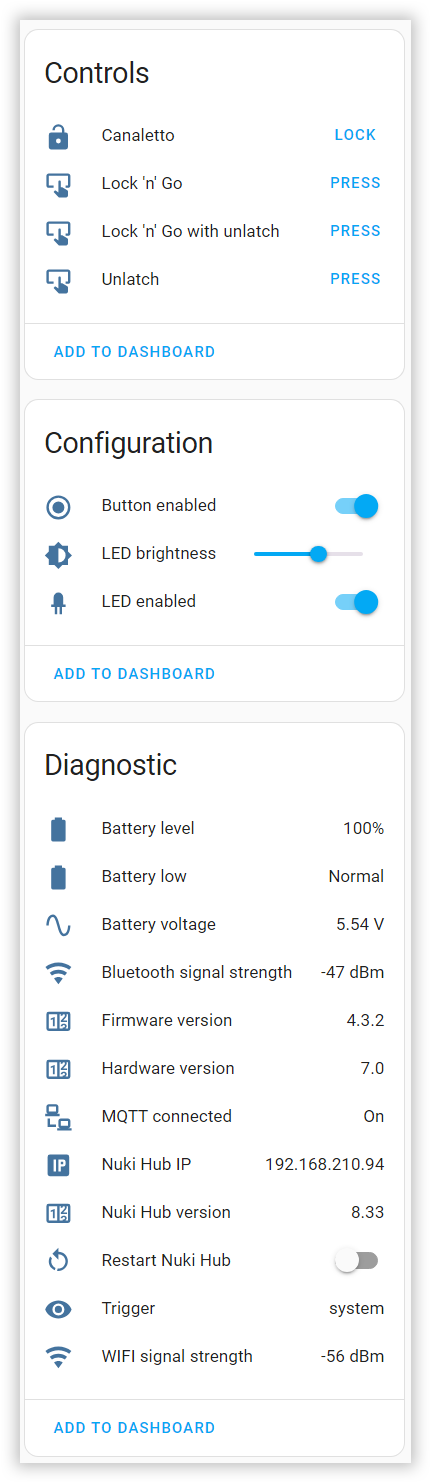The image size is (431, 1483).
Task: Click the MQTT connected network icon
Action: click(x=59, y=1117)
